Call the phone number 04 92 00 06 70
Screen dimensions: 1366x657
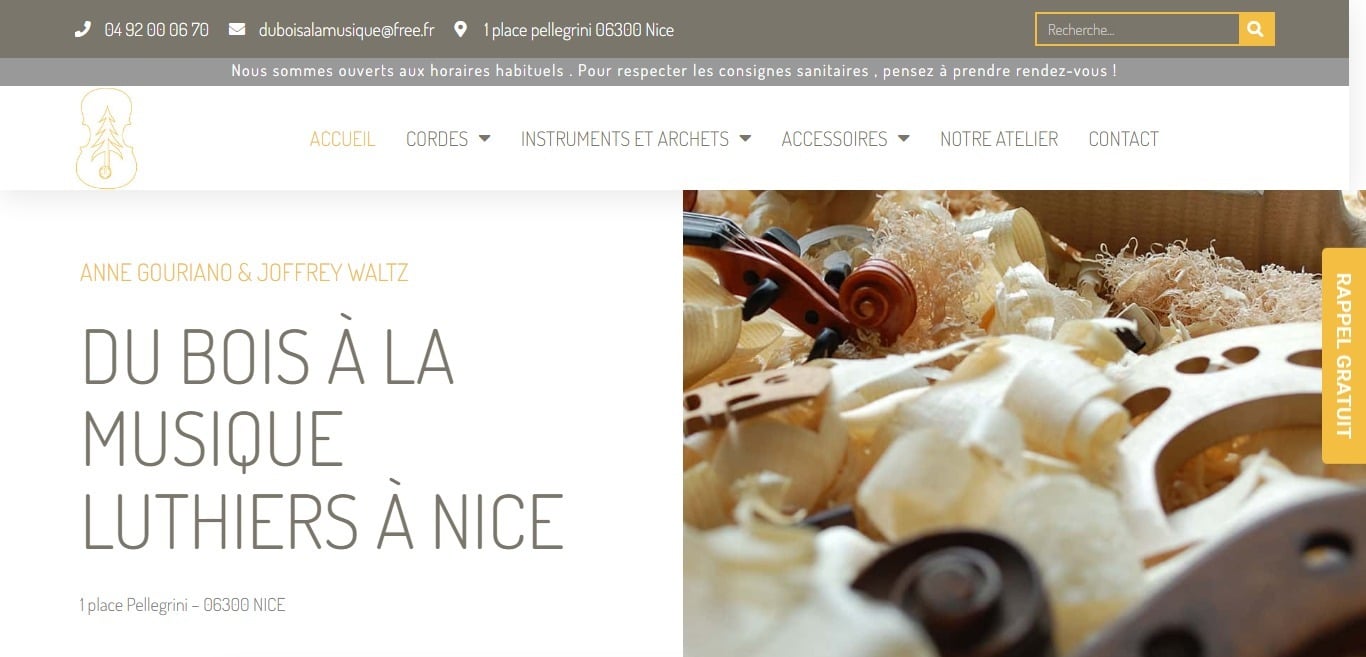(156, 30)
